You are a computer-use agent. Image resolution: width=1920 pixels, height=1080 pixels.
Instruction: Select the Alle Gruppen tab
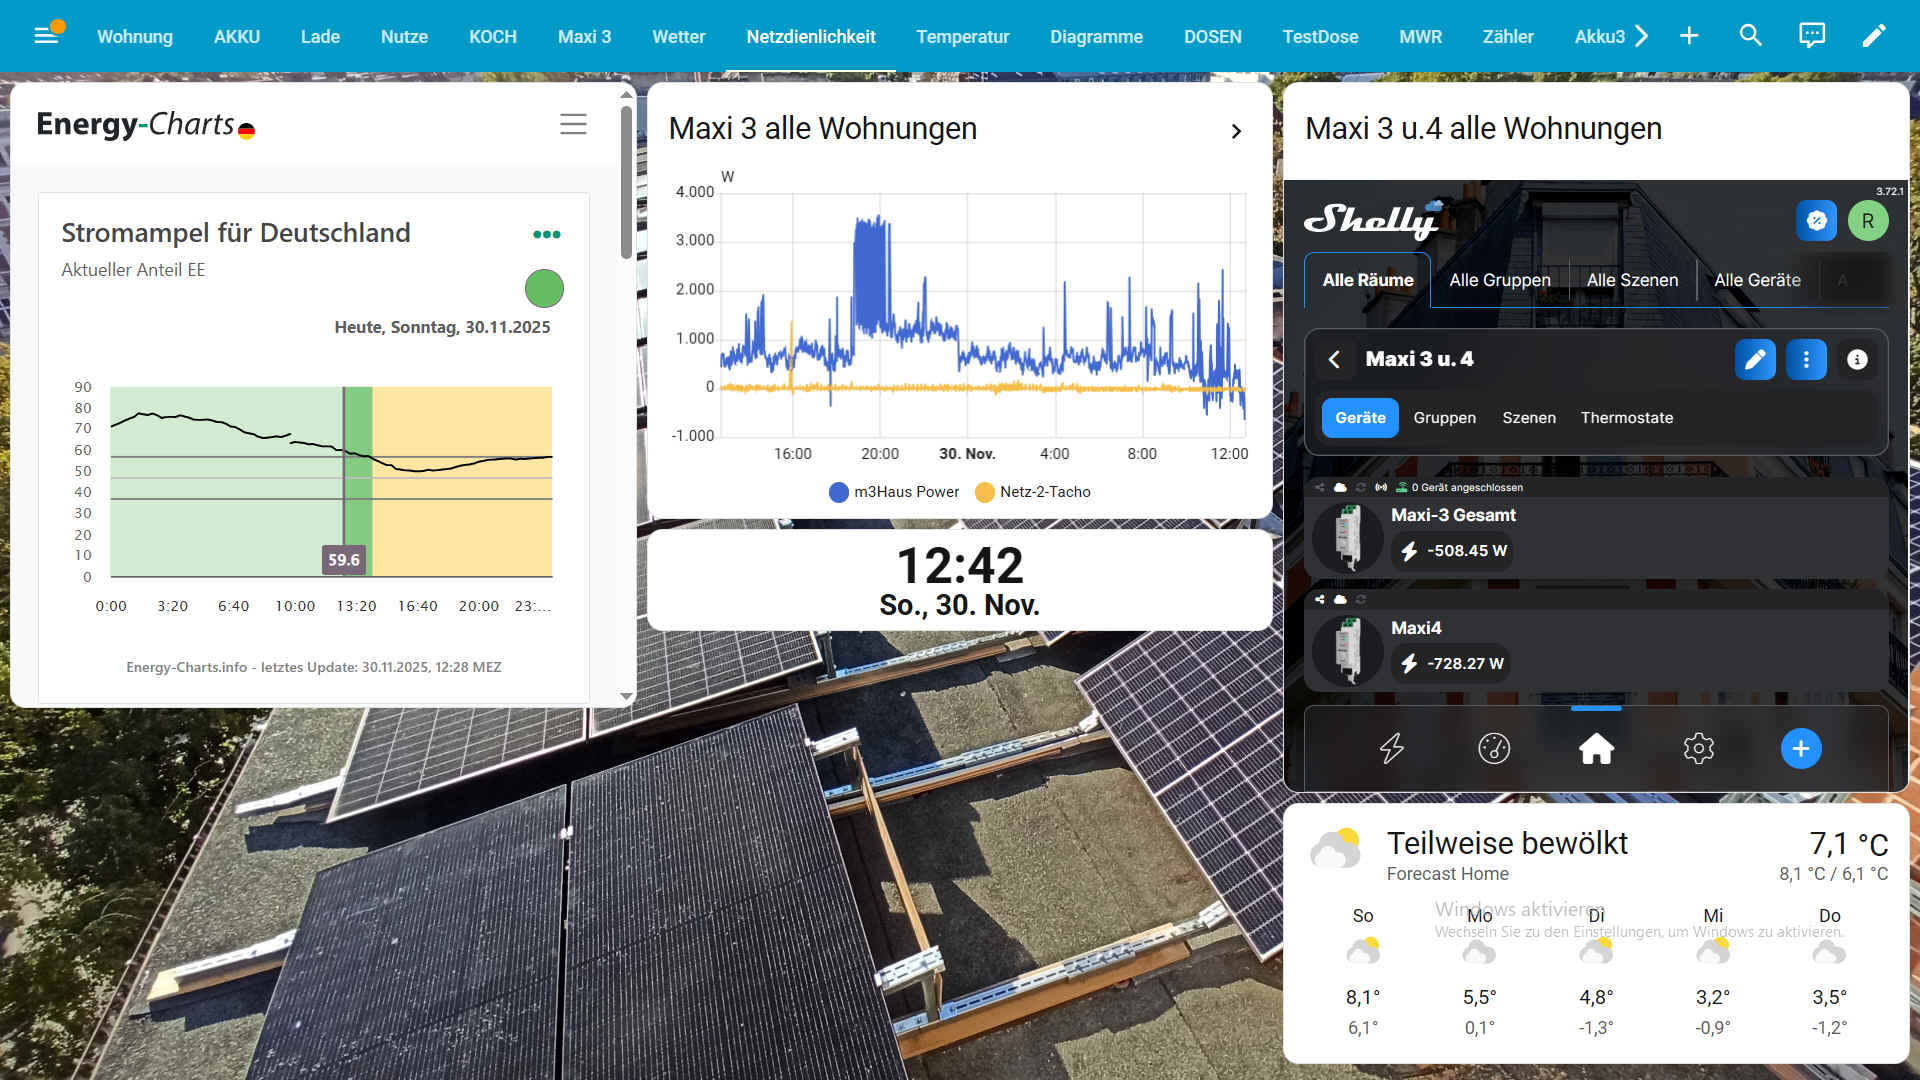[x=1499, y=280]
